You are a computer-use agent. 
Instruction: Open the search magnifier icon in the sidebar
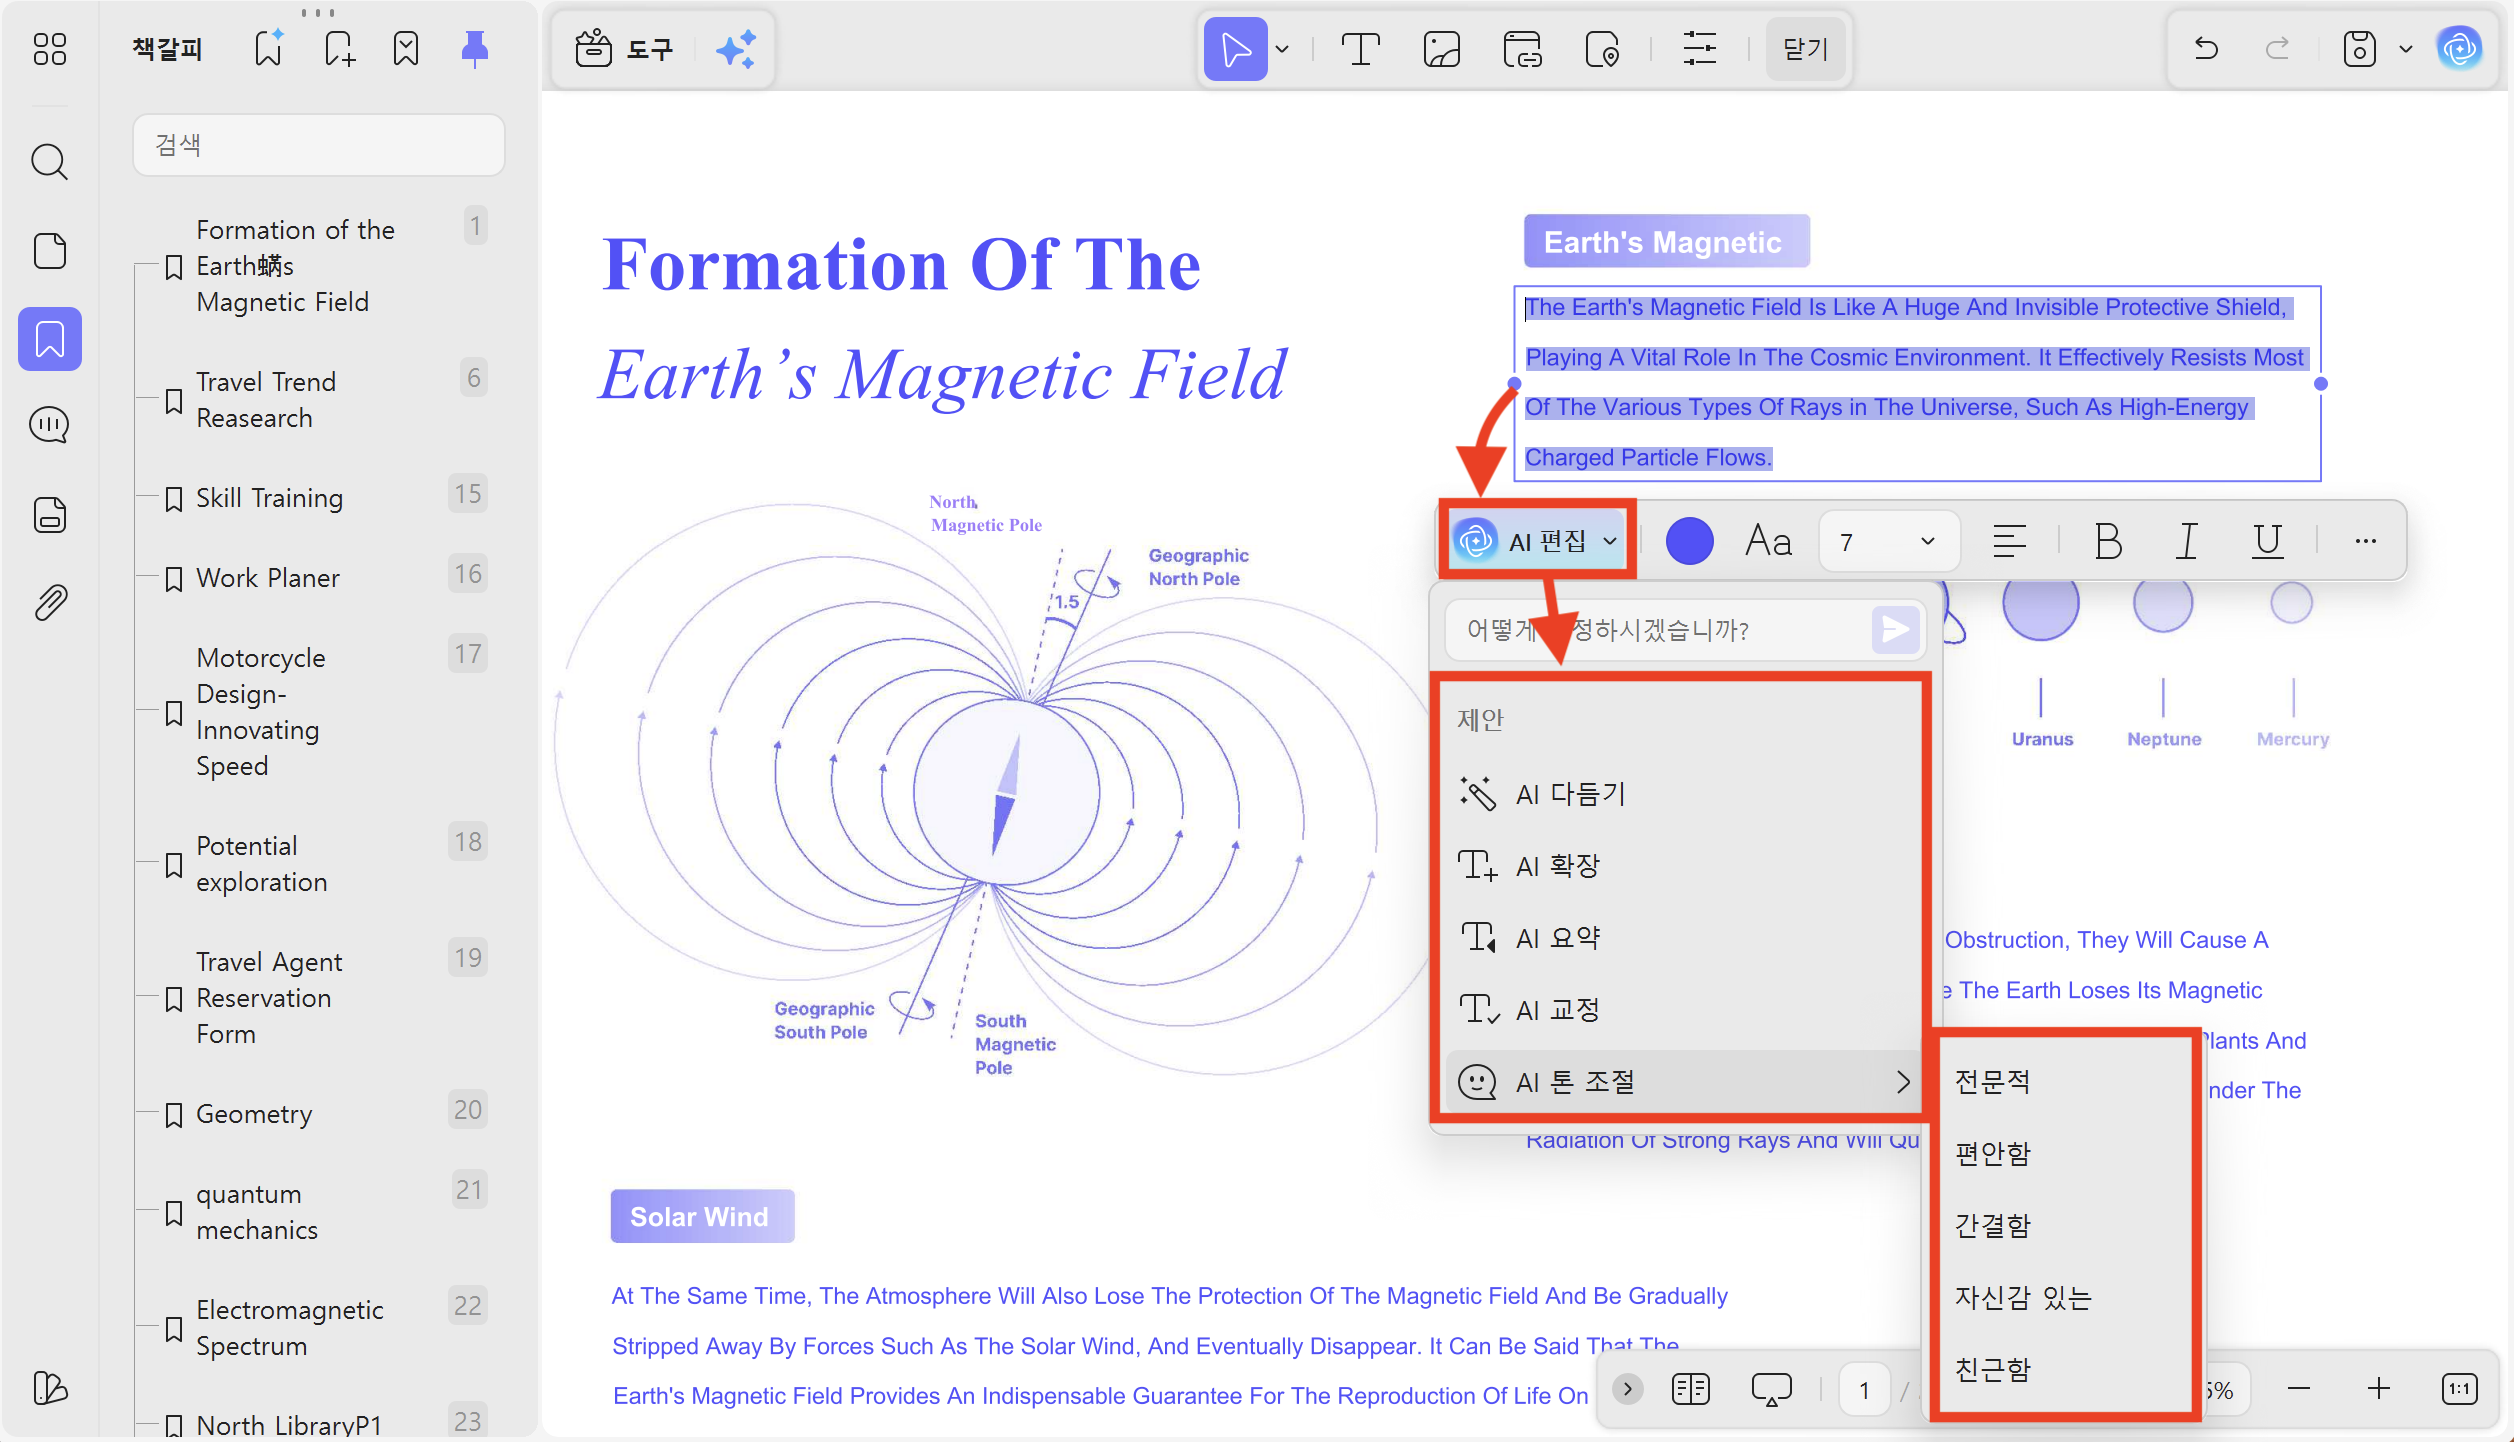tap(50, 161)
